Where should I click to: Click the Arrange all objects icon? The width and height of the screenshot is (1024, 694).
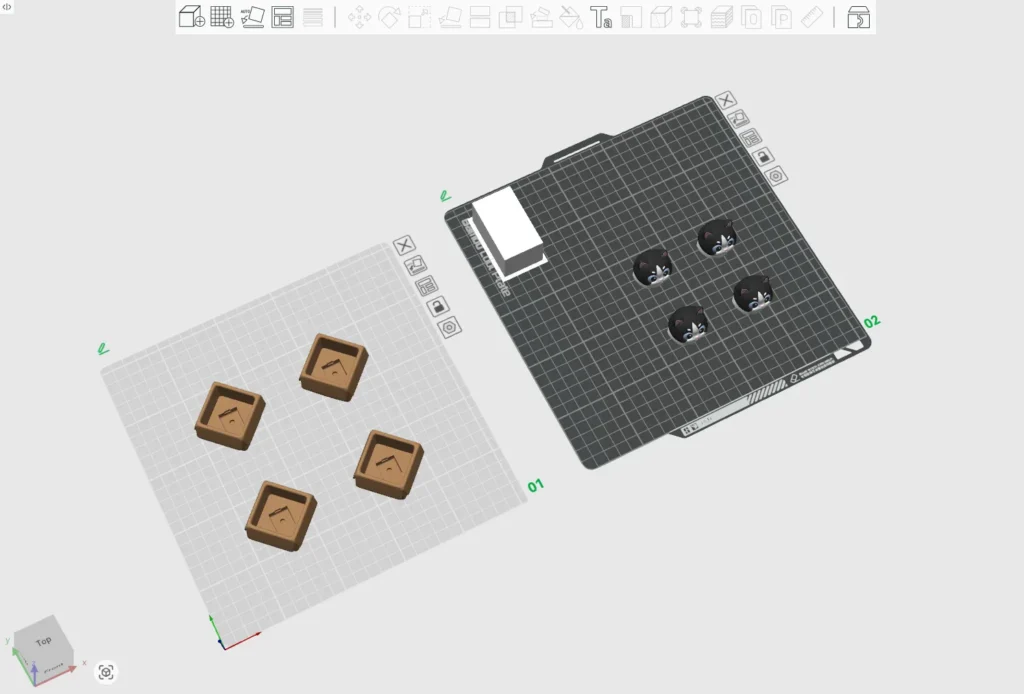pos(283,17)
